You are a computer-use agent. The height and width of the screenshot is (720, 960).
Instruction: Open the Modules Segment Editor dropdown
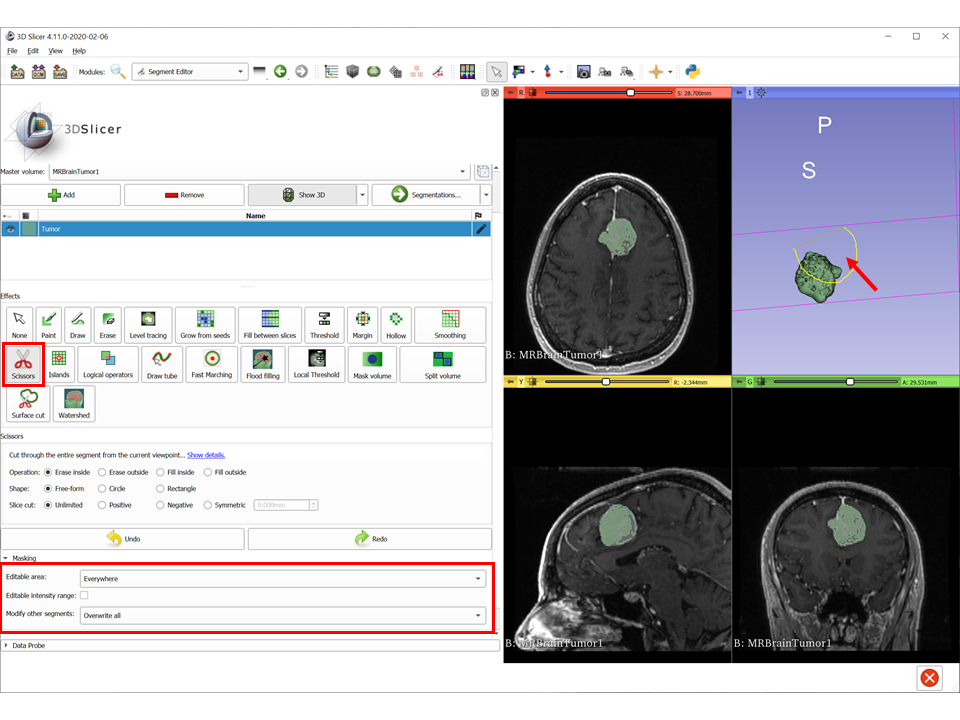[190, 72]
